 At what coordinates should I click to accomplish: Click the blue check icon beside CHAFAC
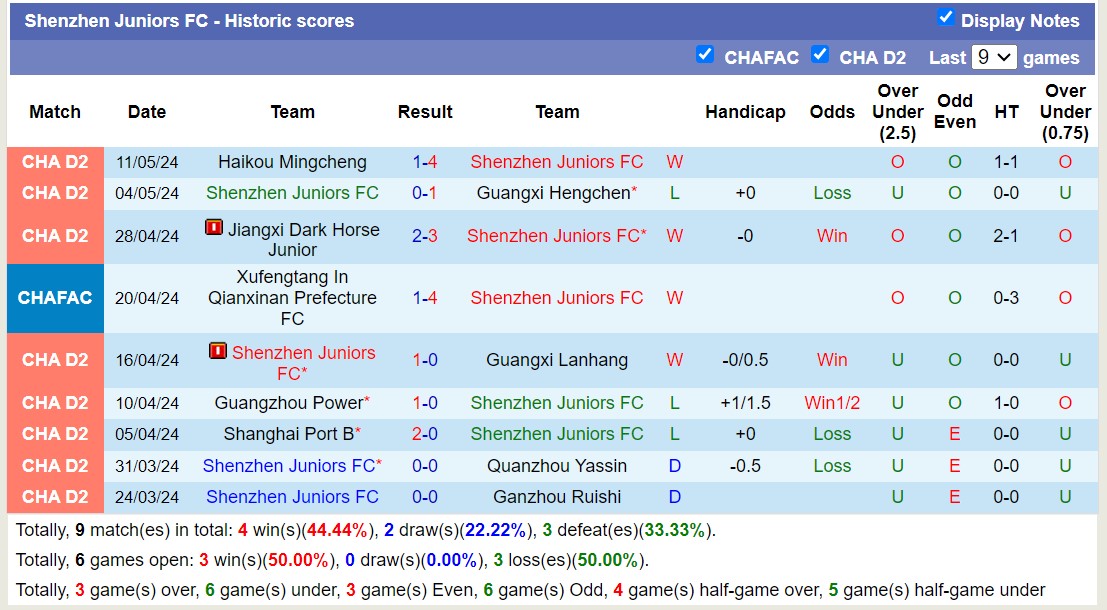(x=705, y=56)
